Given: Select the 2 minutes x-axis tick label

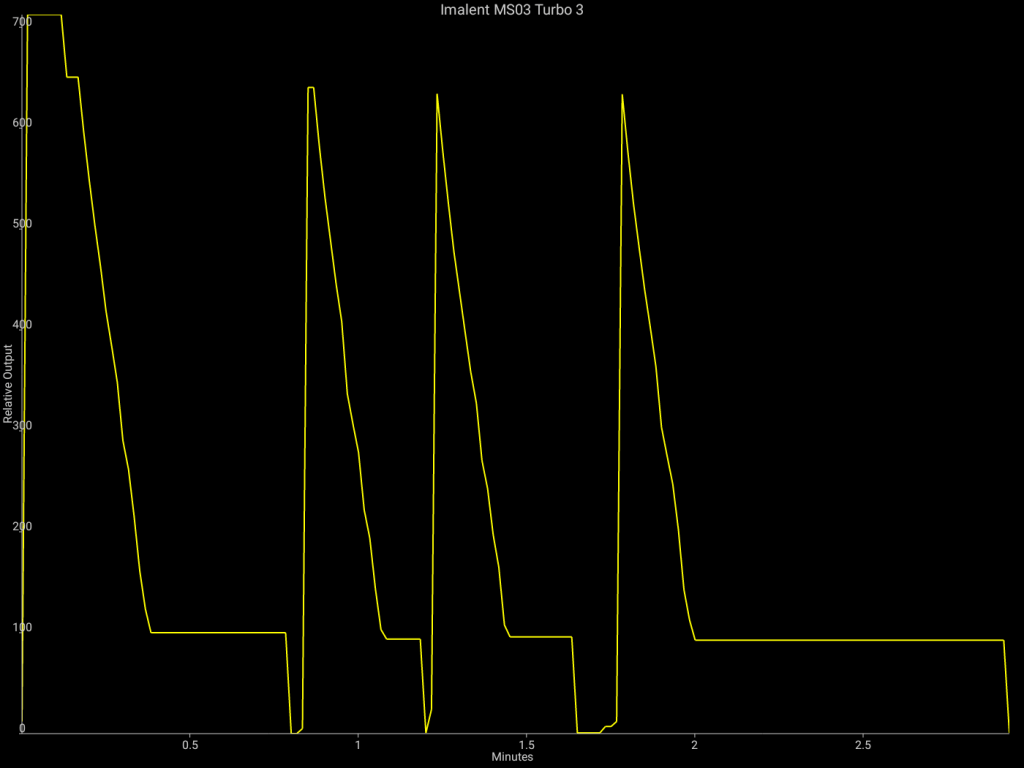Looking at the screenshot, I should pos(695,745).
